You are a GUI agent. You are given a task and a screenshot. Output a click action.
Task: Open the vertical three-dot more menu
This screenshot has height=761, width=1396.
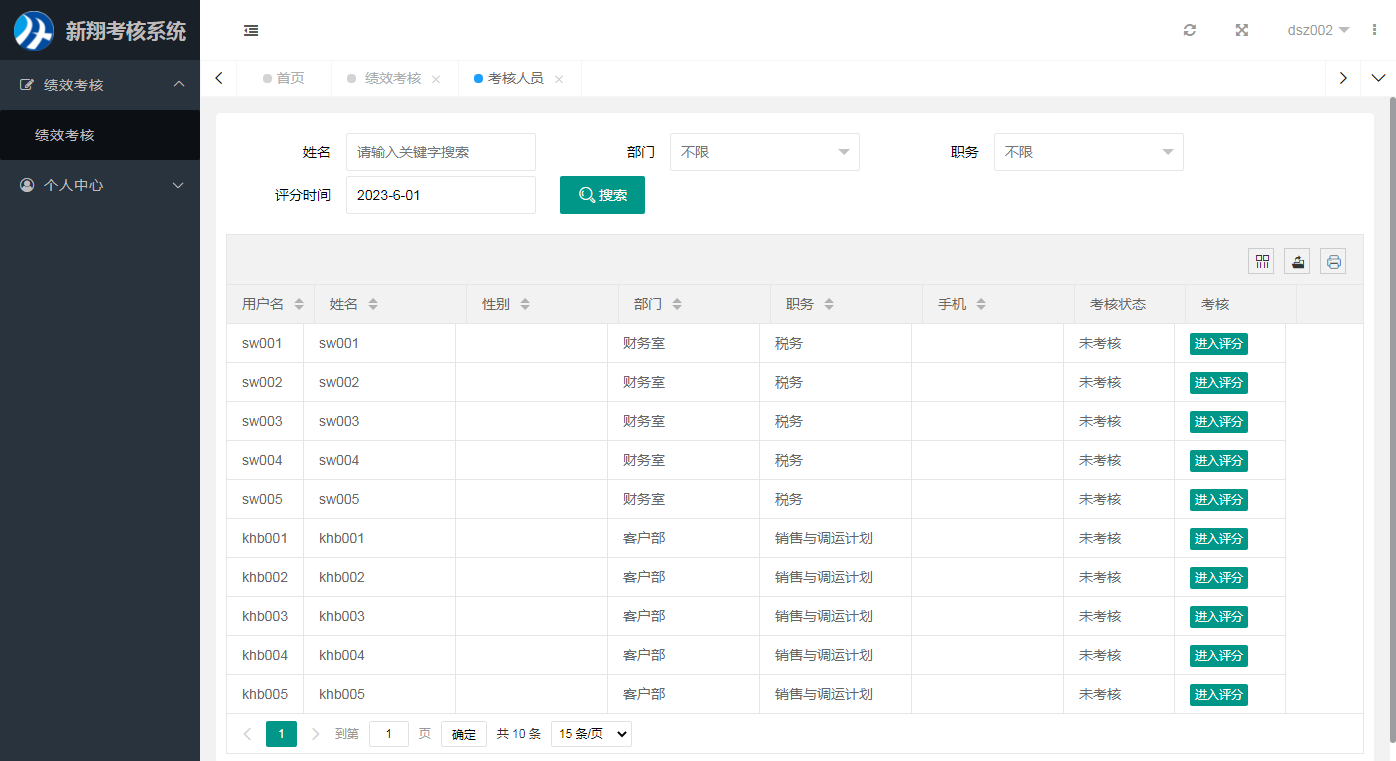coord(1375,30)
